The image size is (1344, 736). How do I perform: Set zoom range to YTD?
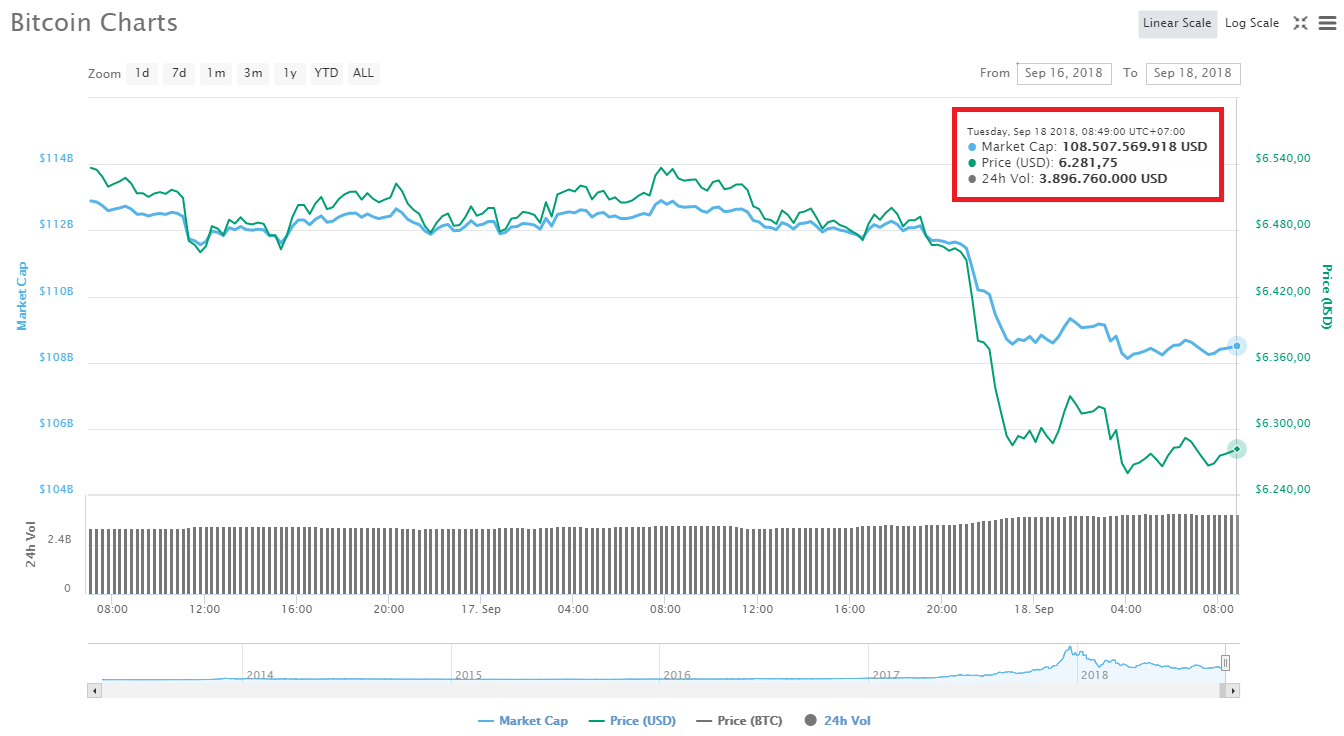(x=326, y=73)
